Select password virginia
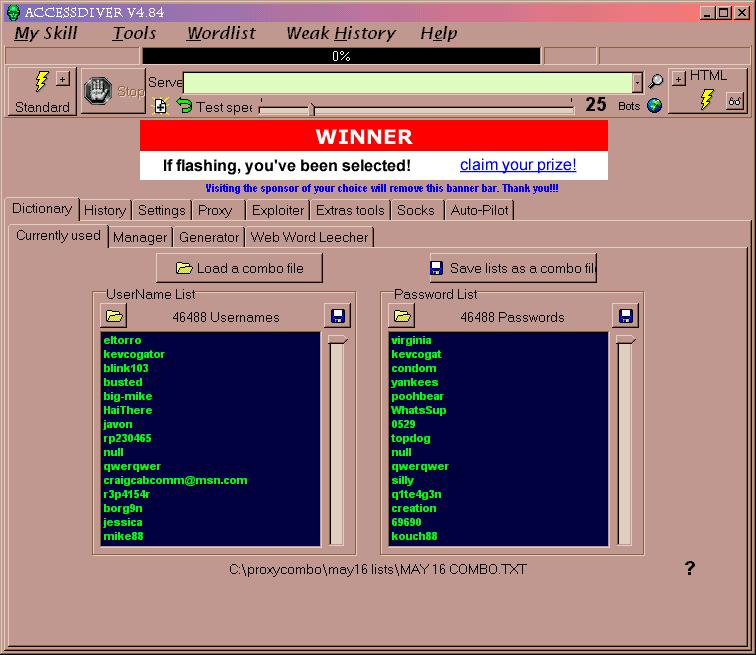Image resolution: width=756 pixels, height=655 pixels. 411,340
